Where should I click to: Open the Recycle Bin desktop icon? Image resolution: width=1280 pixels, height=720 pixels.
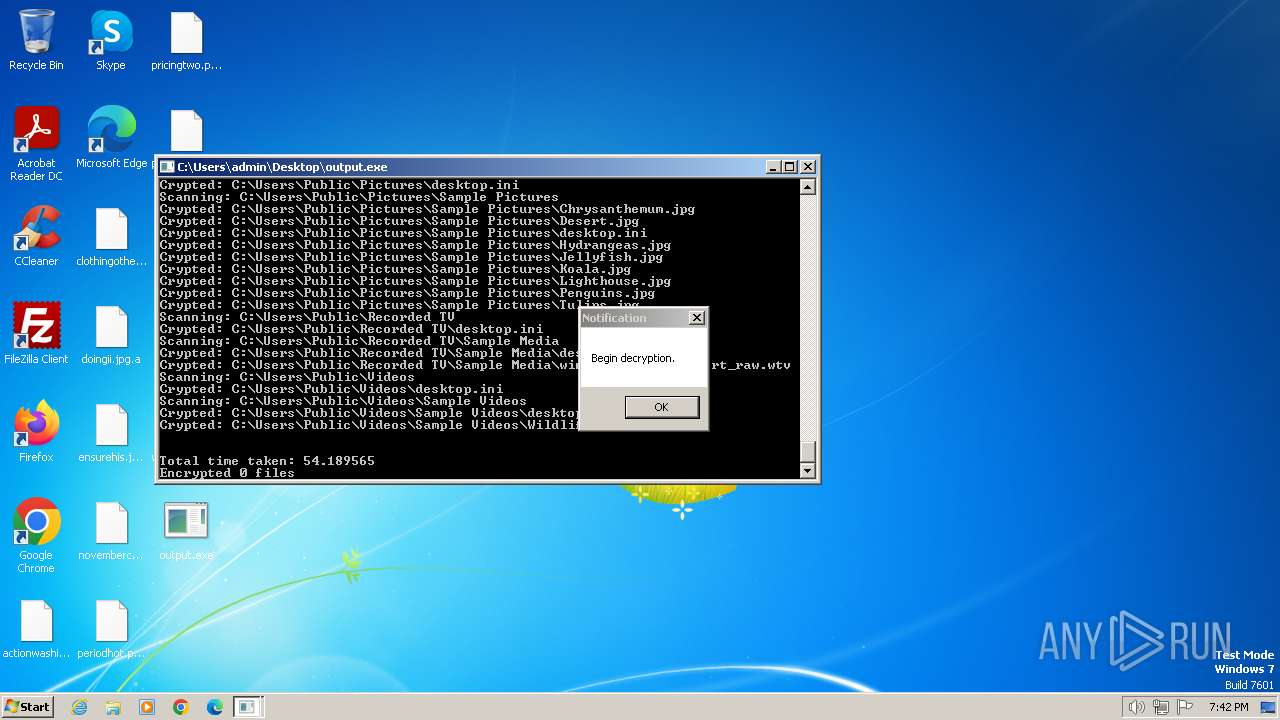click(x=36, y=41)
